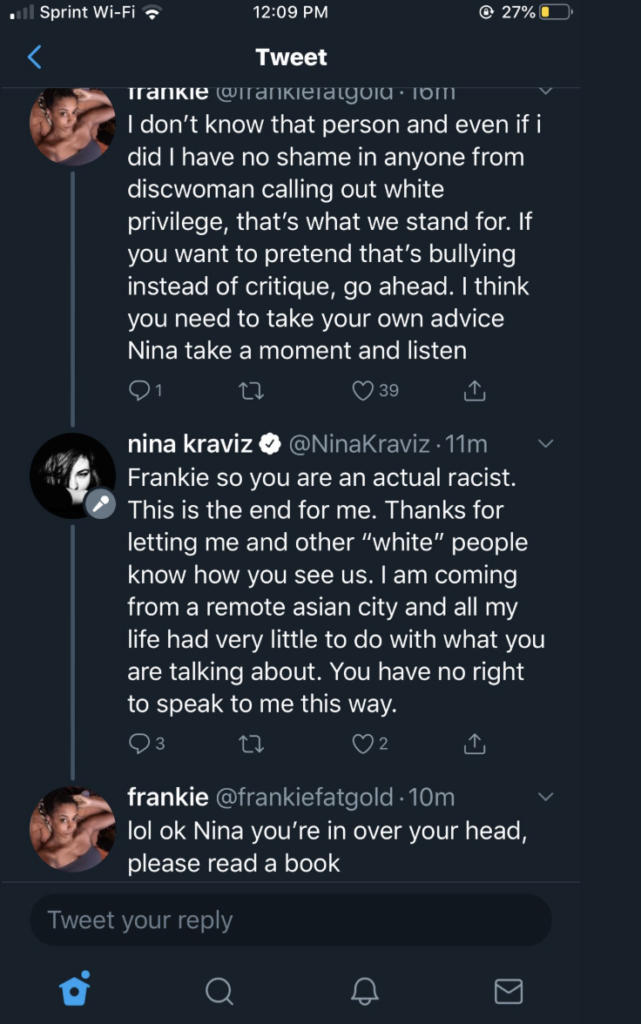Expand options chevron on top frankie tweet

[x=546, y=91]
